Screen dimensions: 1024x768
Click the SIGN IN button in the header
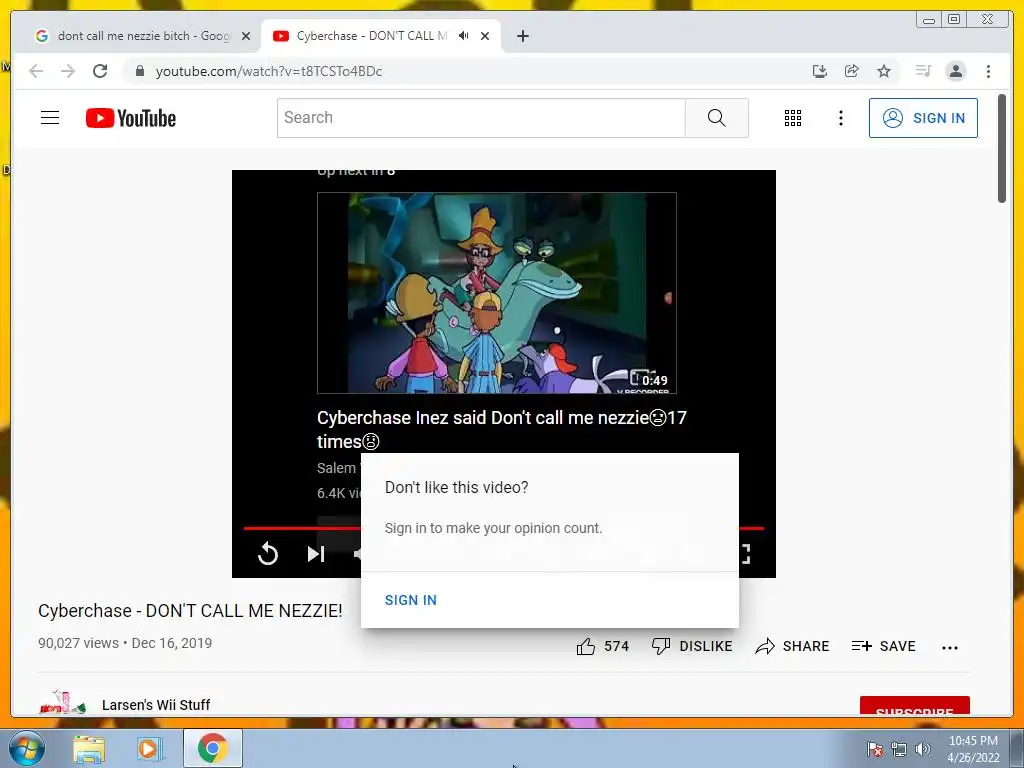tap(923, 118)
